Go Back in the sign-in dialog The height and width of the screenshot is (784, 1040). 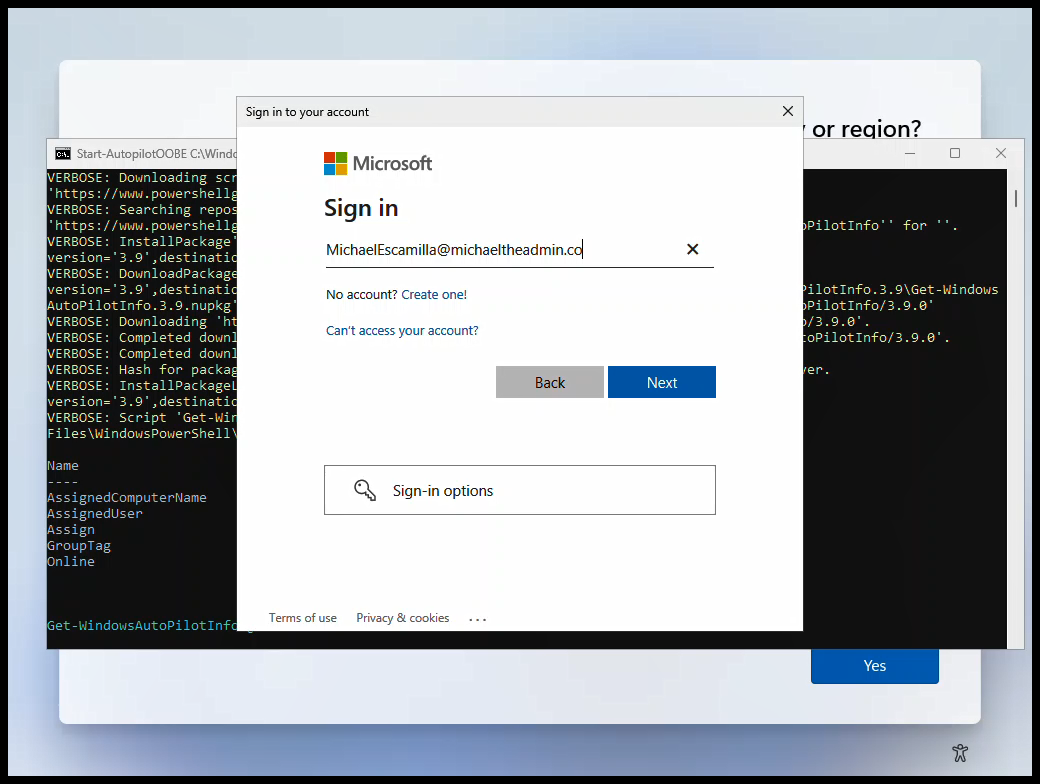(550, 383)
